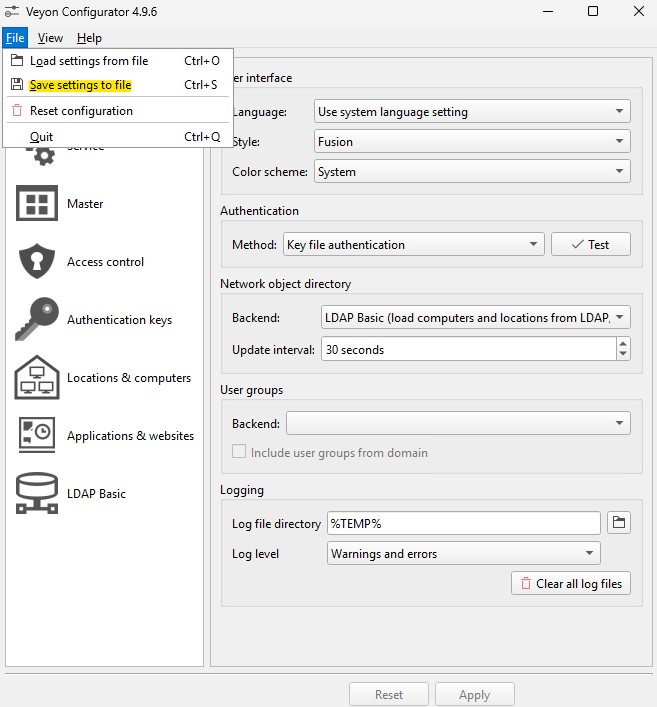
Task: Click the Save settings floppy disk icon
Action: (17, 84)
